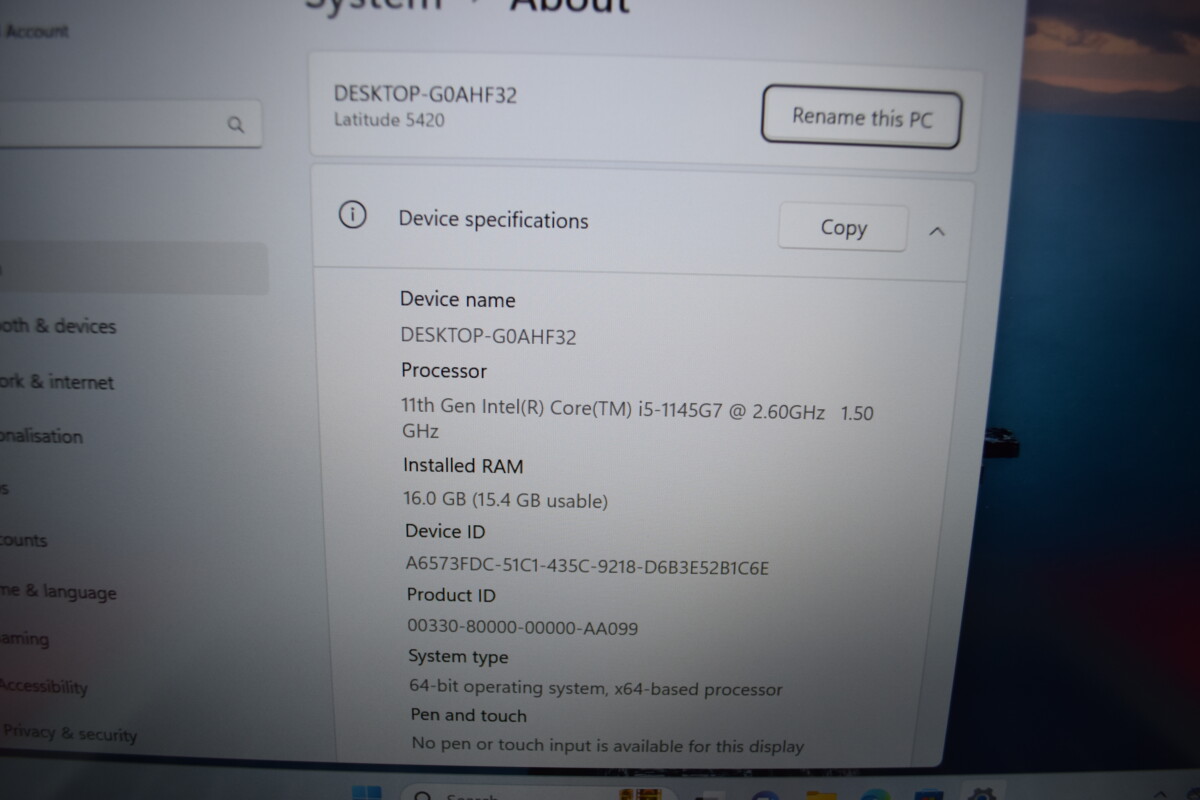The image size is (1200, 800).
Task: Click the Product ID label
Action: [451, 595]
